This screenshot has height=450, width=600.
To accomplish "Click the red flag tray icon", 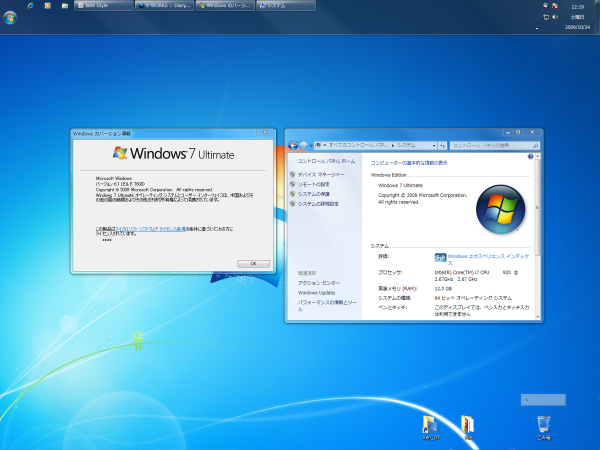I will coord(555,6).
